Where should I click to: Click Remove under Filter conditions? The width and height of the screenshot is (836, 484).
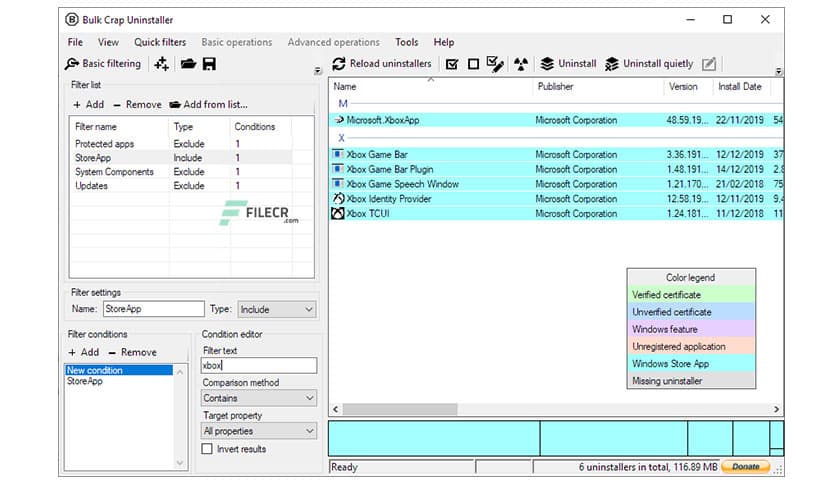(x=133, y=352)
